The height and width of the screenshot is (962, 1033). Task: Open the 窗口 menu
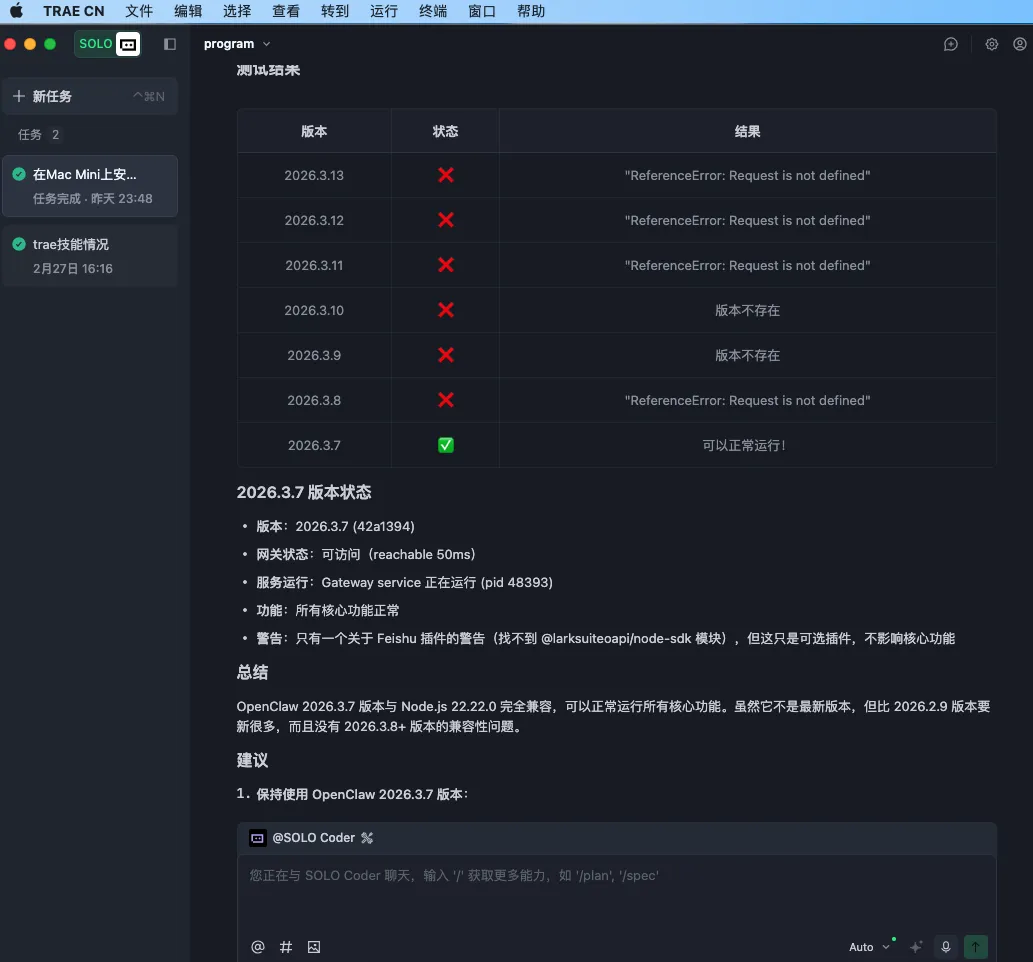pyautogui.click(x=482, y=11)
